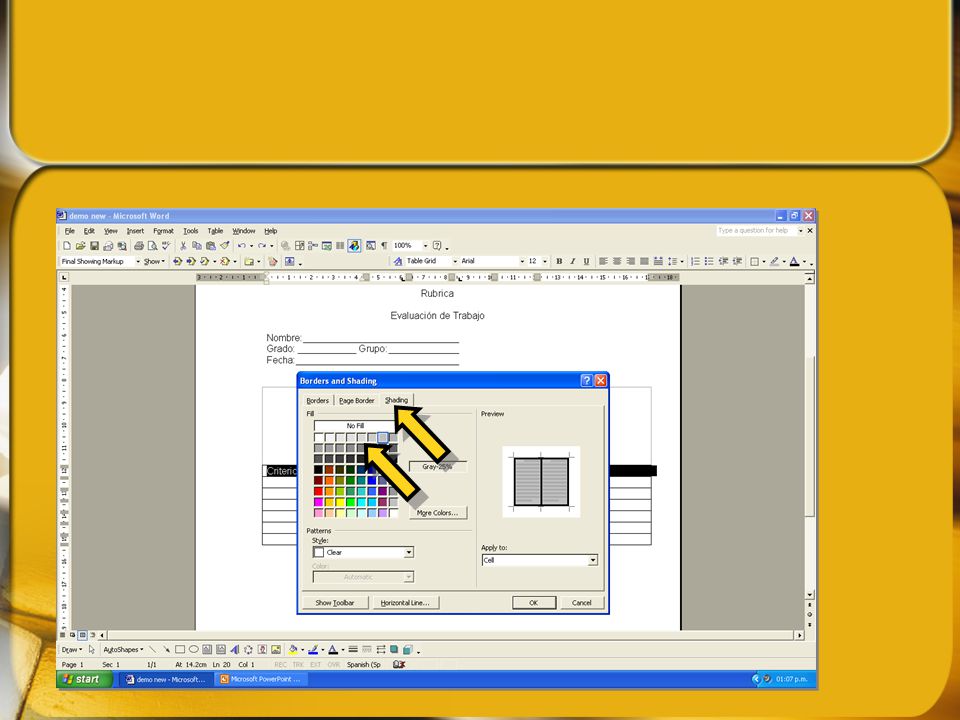Click the New Blank Document icon
The image size is (960, 720).
point(67,246)
